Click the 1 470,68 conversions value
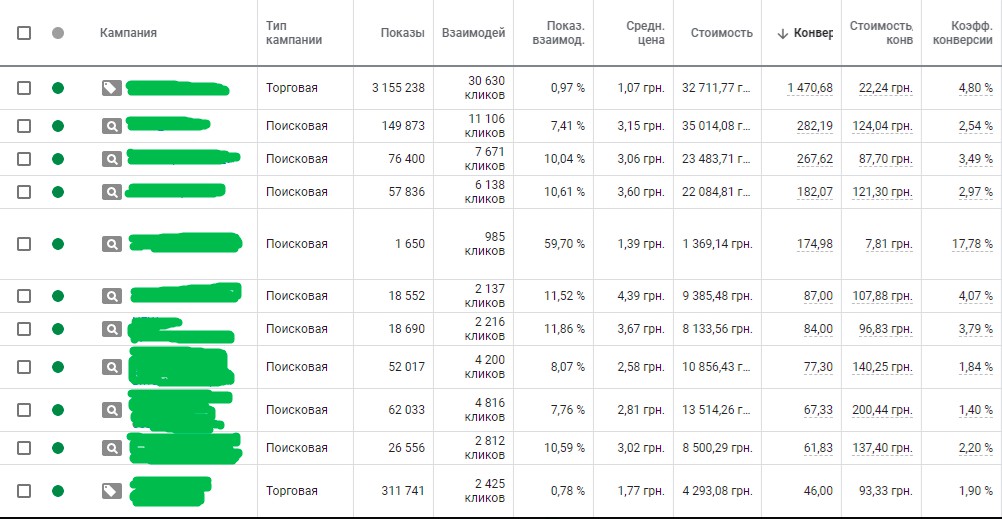The height and width of the screenshot is (519, 1002). pos(809,88)
